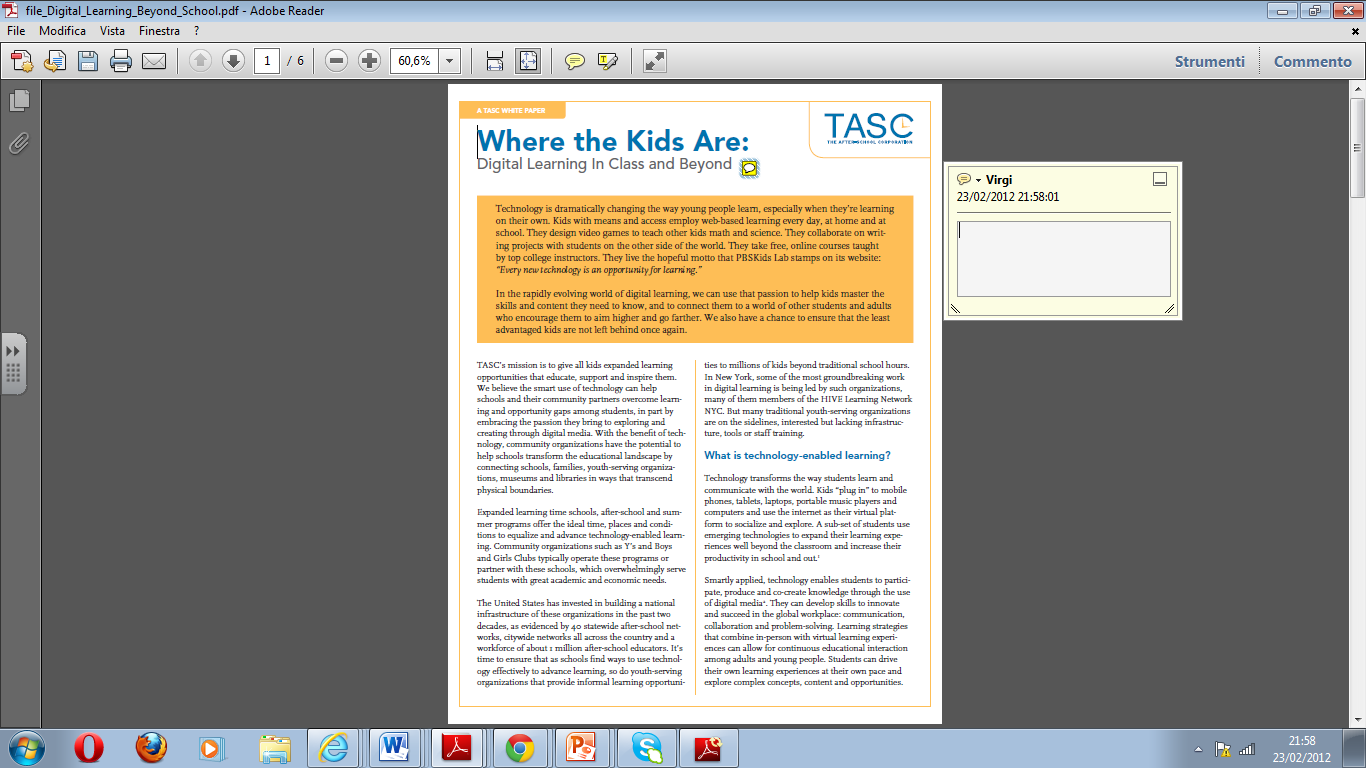Image resolution: width=1366 pixels, height=768 pixels.
Task: Select the sticky note tool
Action: pos(574,61)
